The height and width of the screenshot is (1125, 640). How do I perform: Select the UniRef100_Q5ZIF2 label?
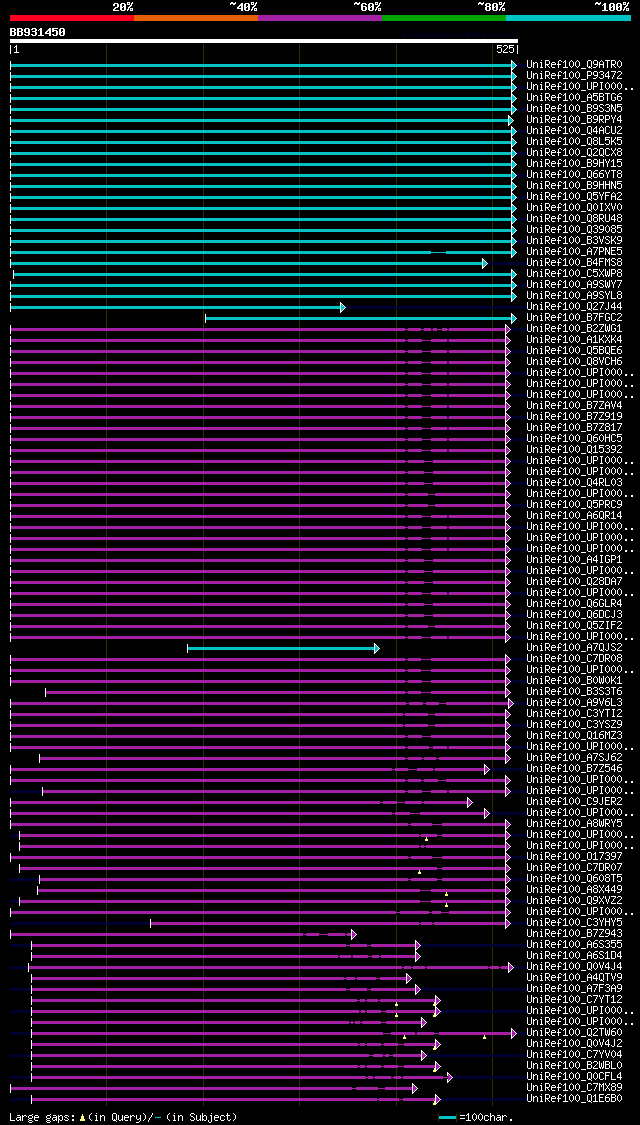point(574,626)
